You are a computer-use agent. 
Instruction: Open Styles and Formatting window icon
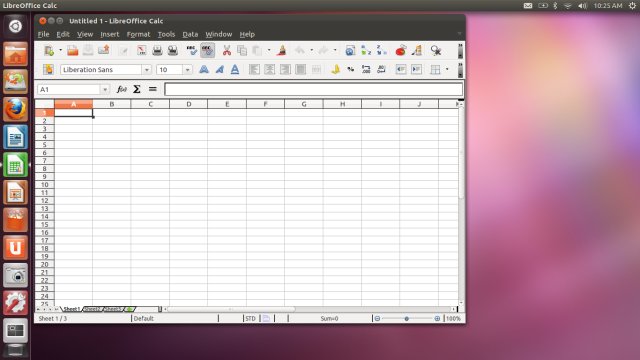coord(48,69)
